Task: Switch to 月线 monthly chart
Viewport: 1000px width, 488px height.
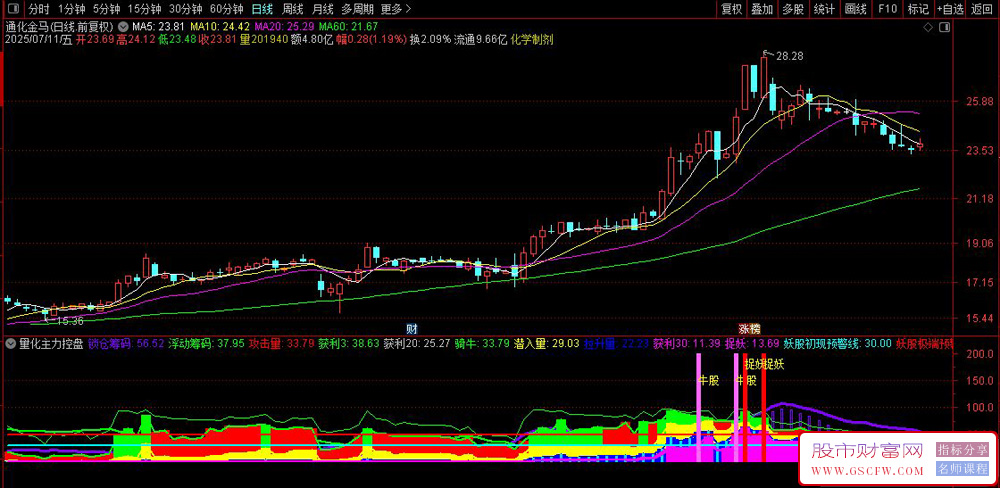Action: 323,9
